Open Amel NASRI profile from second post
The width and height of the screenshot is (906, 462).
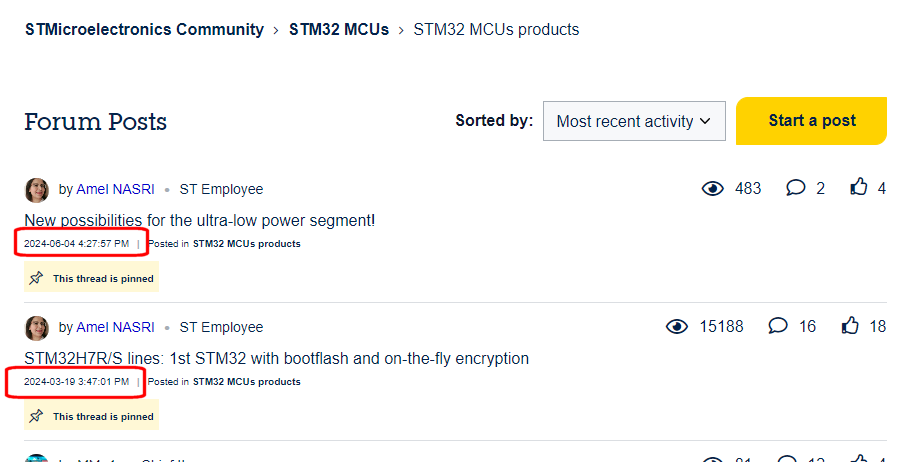coord(115,327)
